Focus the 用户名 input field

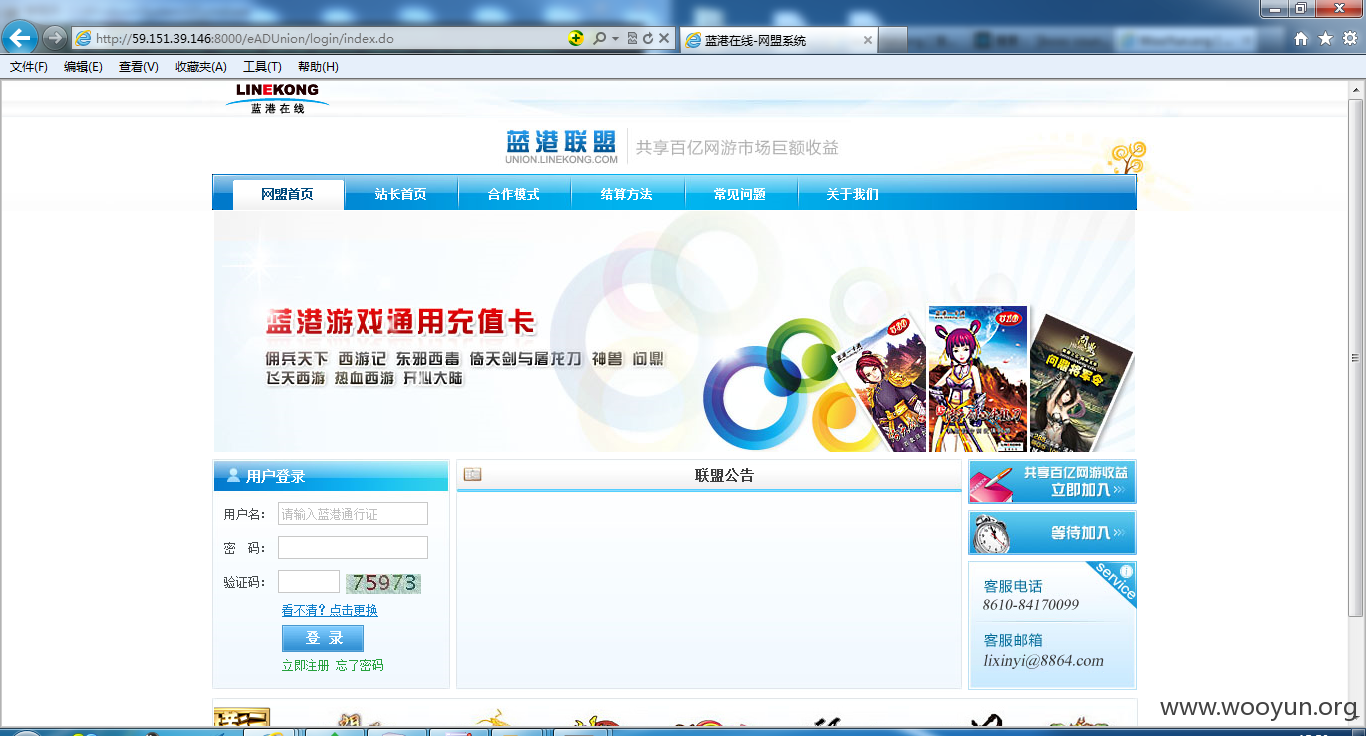[x=352, y=514]
